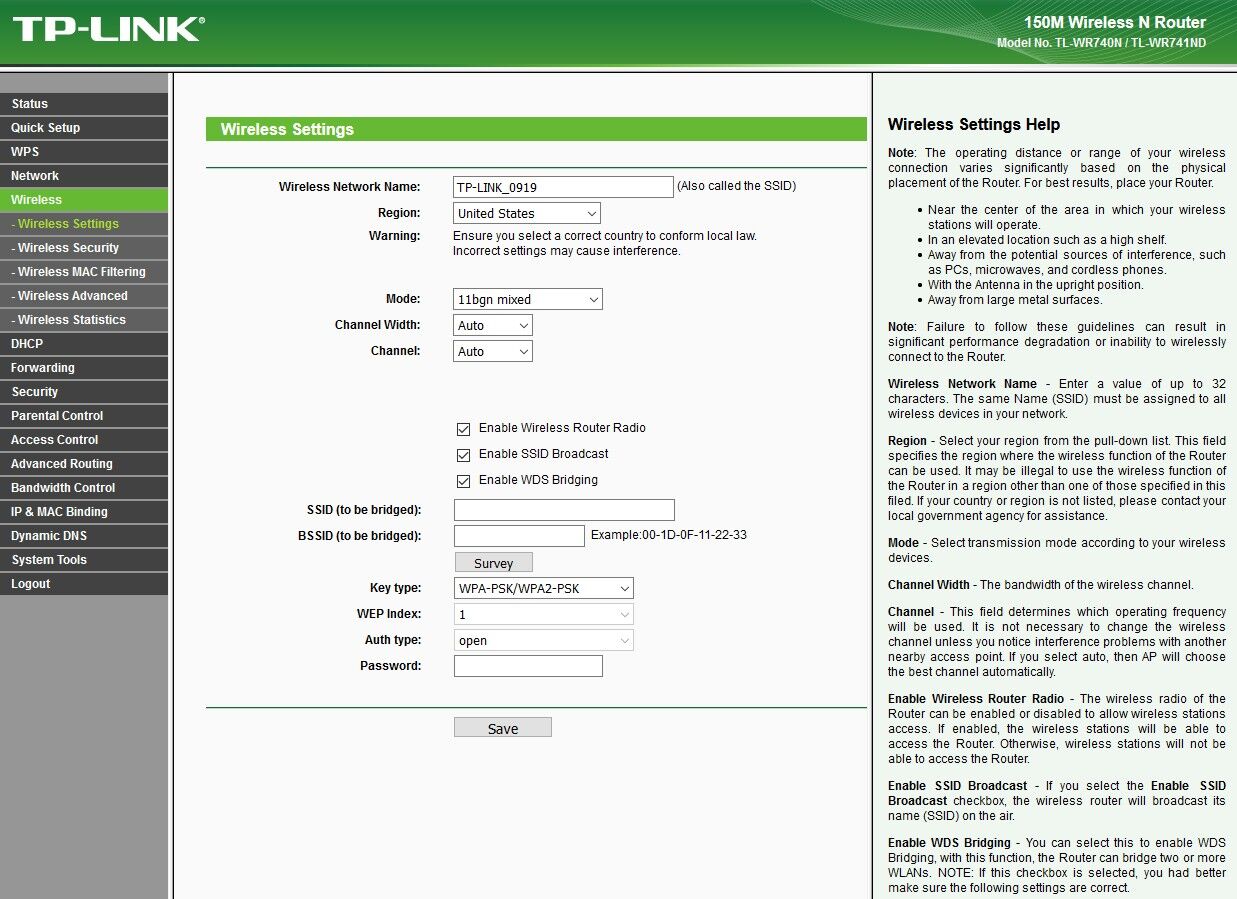Select Forwarding in the sidebar
Screen dimensions: 1237x899
tap(84, 368)
